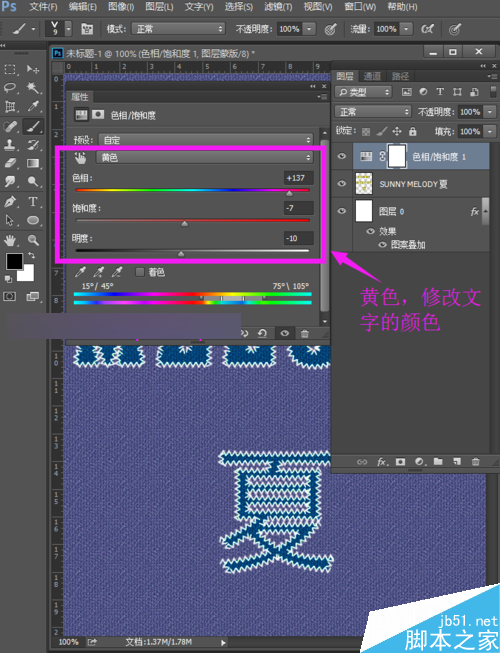Select the Dodge tool

33,181
